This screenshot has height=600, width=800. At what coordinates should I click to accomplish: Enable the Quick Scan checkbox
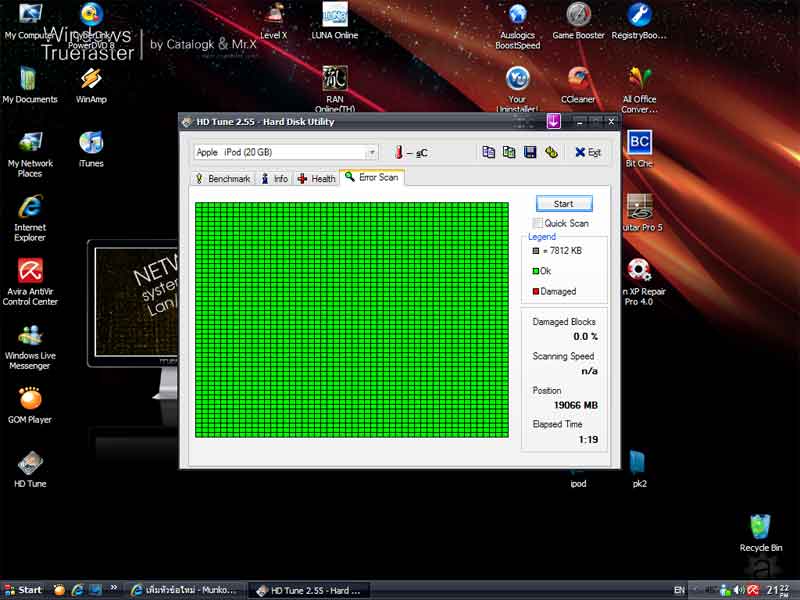538,223
